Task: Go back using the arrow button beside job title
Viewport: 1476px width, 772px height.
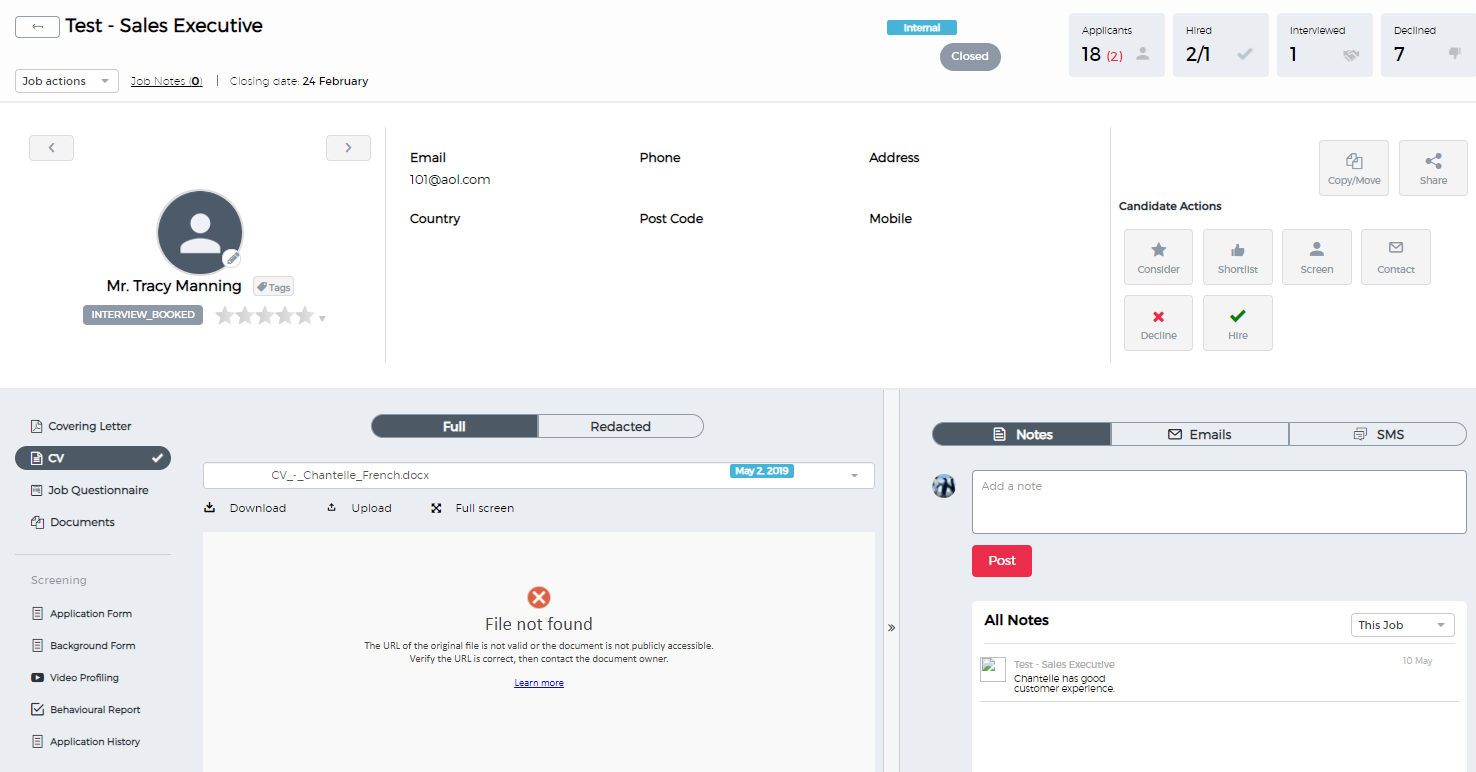Action: click(37, 27)
